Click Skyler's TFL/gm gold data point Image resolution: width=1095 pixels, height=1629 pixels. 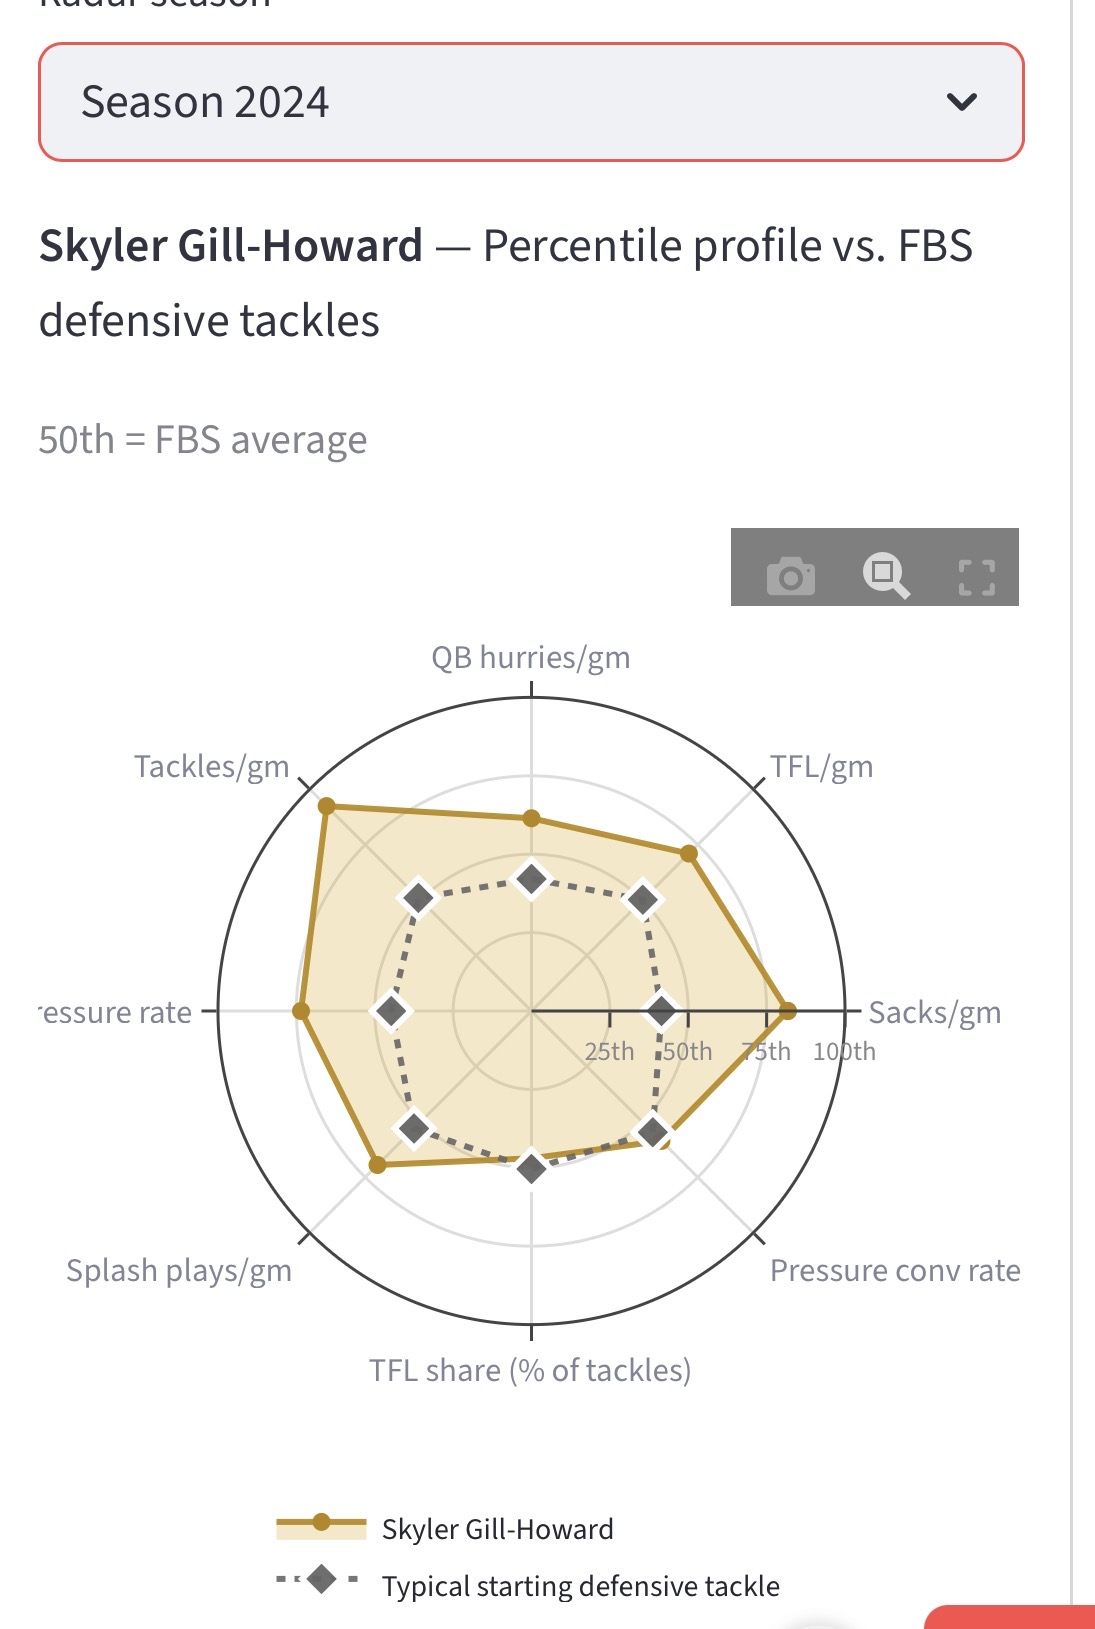click(x=689, y=853)
